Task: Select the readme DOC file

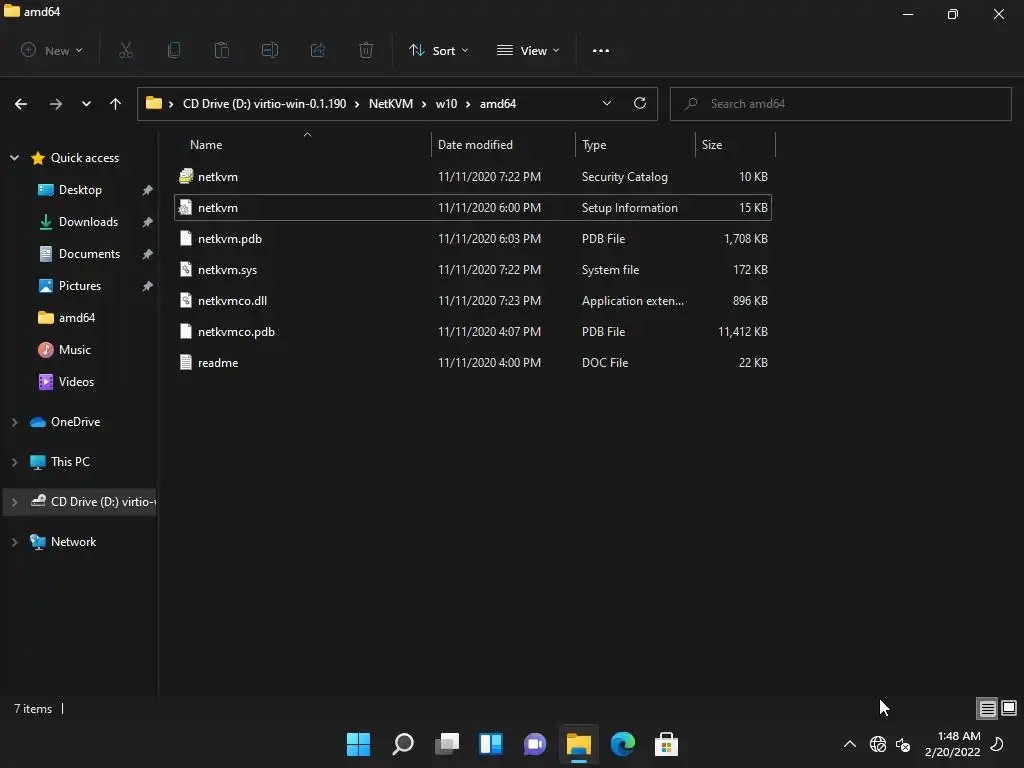Action: click(473, 362)
